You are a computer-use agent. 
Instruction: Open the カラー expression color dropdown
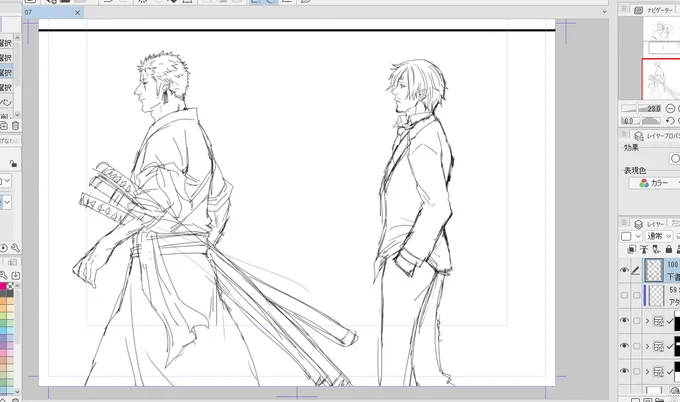pos(655,183)
